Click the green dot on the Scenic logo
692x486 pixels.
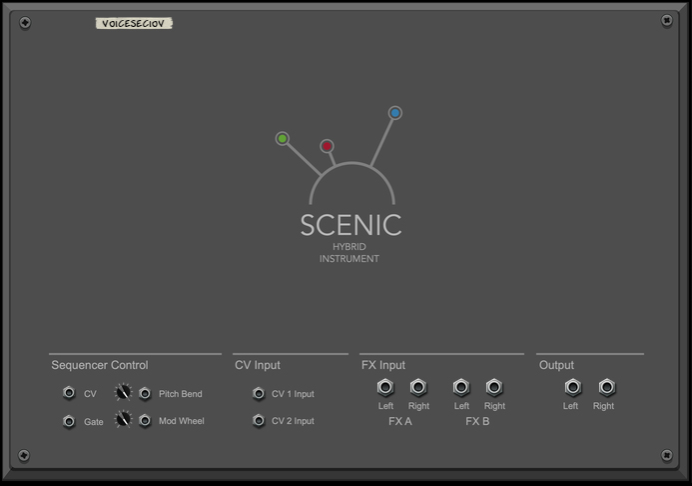click(282, 139)
